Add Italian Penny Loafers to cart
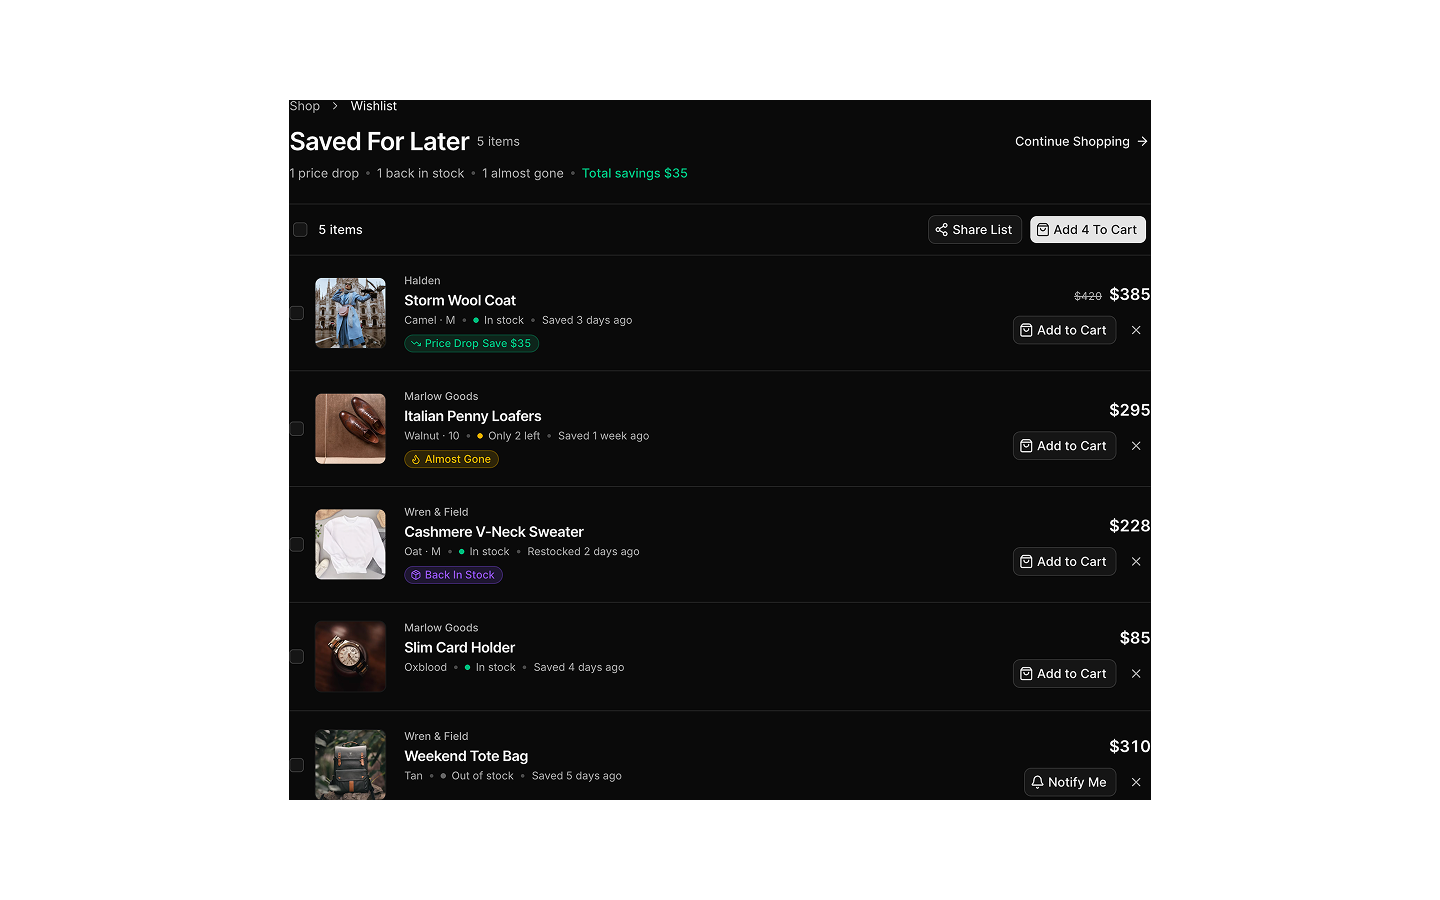1440x900 pixels. click(x=1064, y=446)
